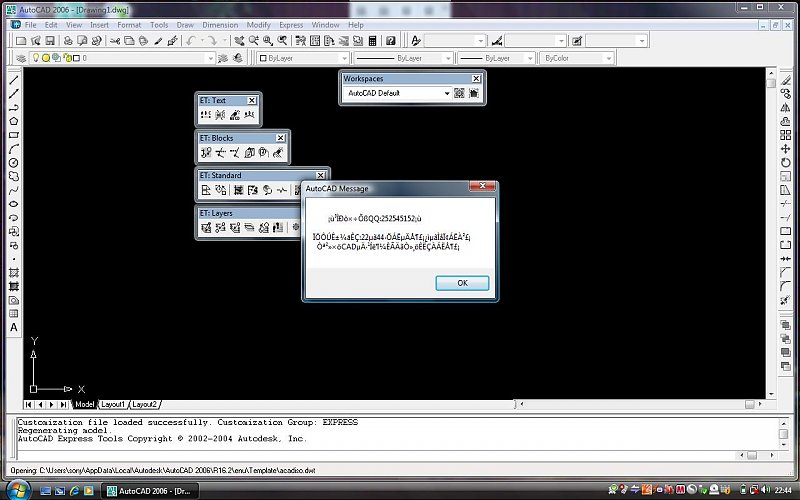Close the Workspaces toolbar
Viewport: 800px width, 500px height.
coord(476,79)
